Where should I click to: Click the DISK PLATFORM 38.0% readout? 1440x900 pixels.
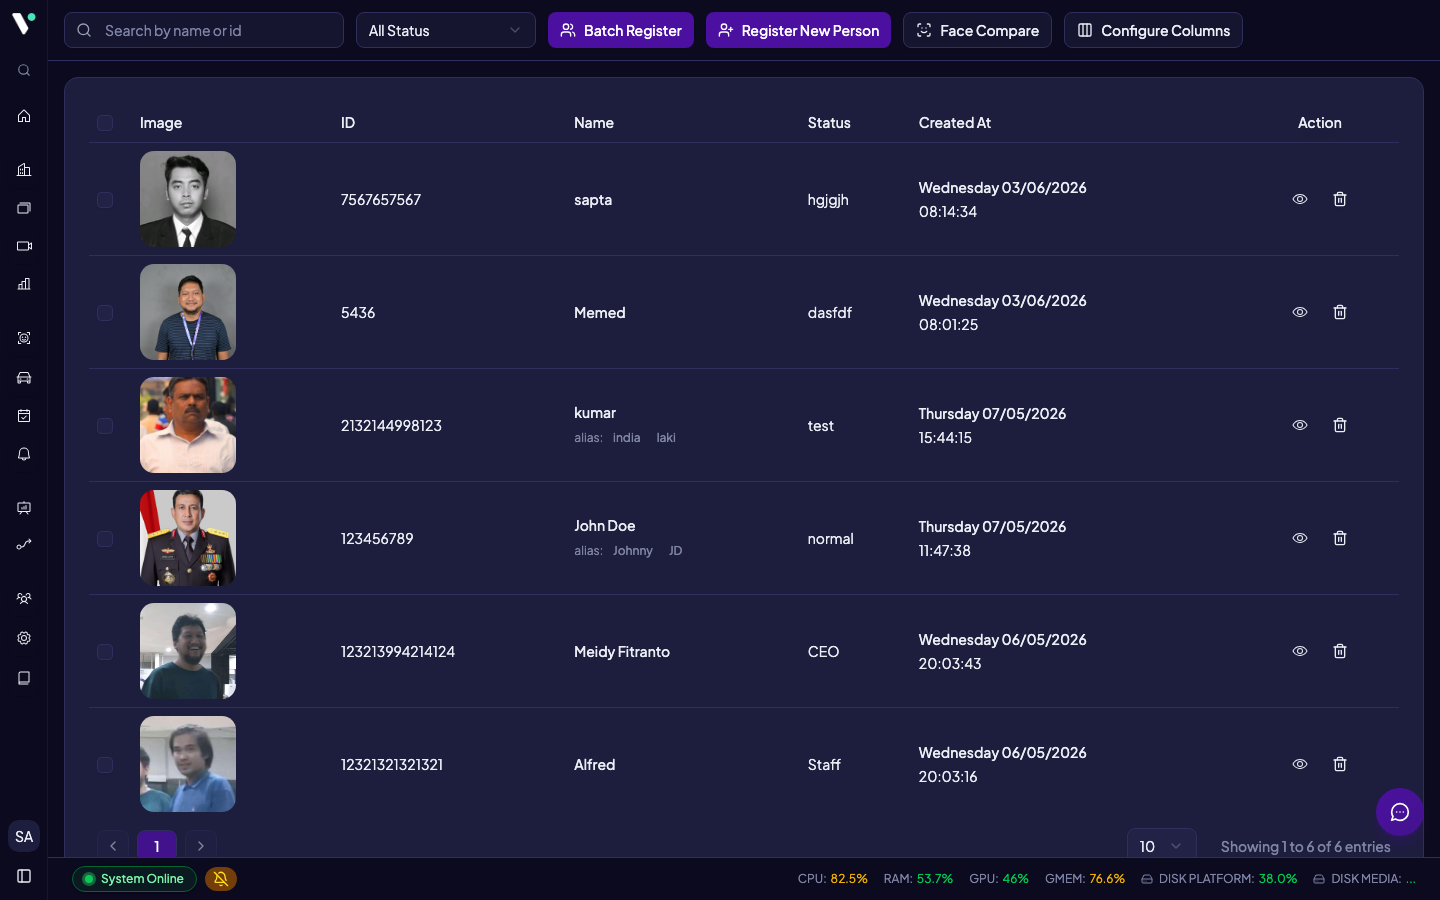tap(1219, 879)
